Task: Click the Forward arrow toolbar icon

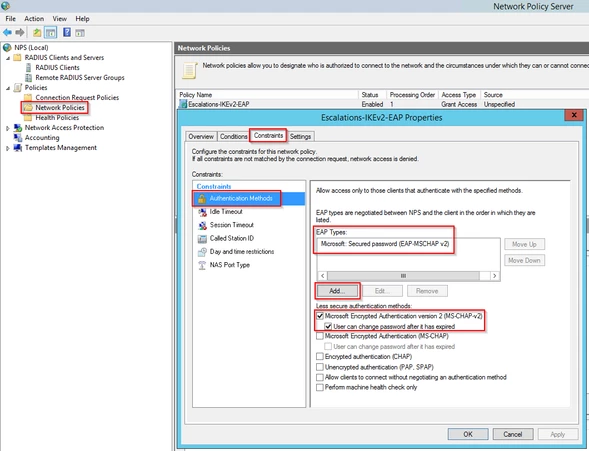Action: tap(20, 33)
